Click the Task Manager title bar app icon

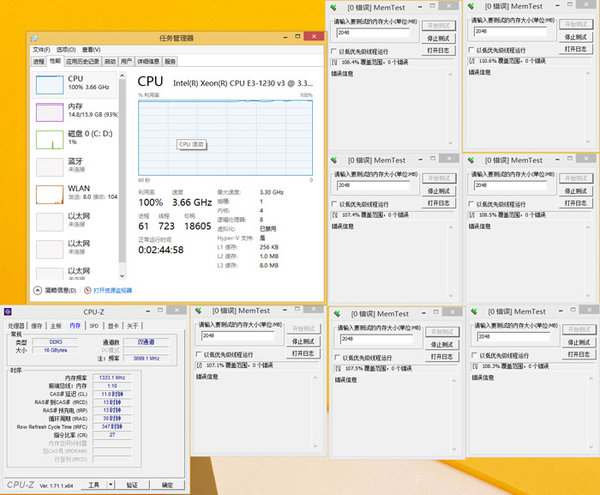coord(34,38)
